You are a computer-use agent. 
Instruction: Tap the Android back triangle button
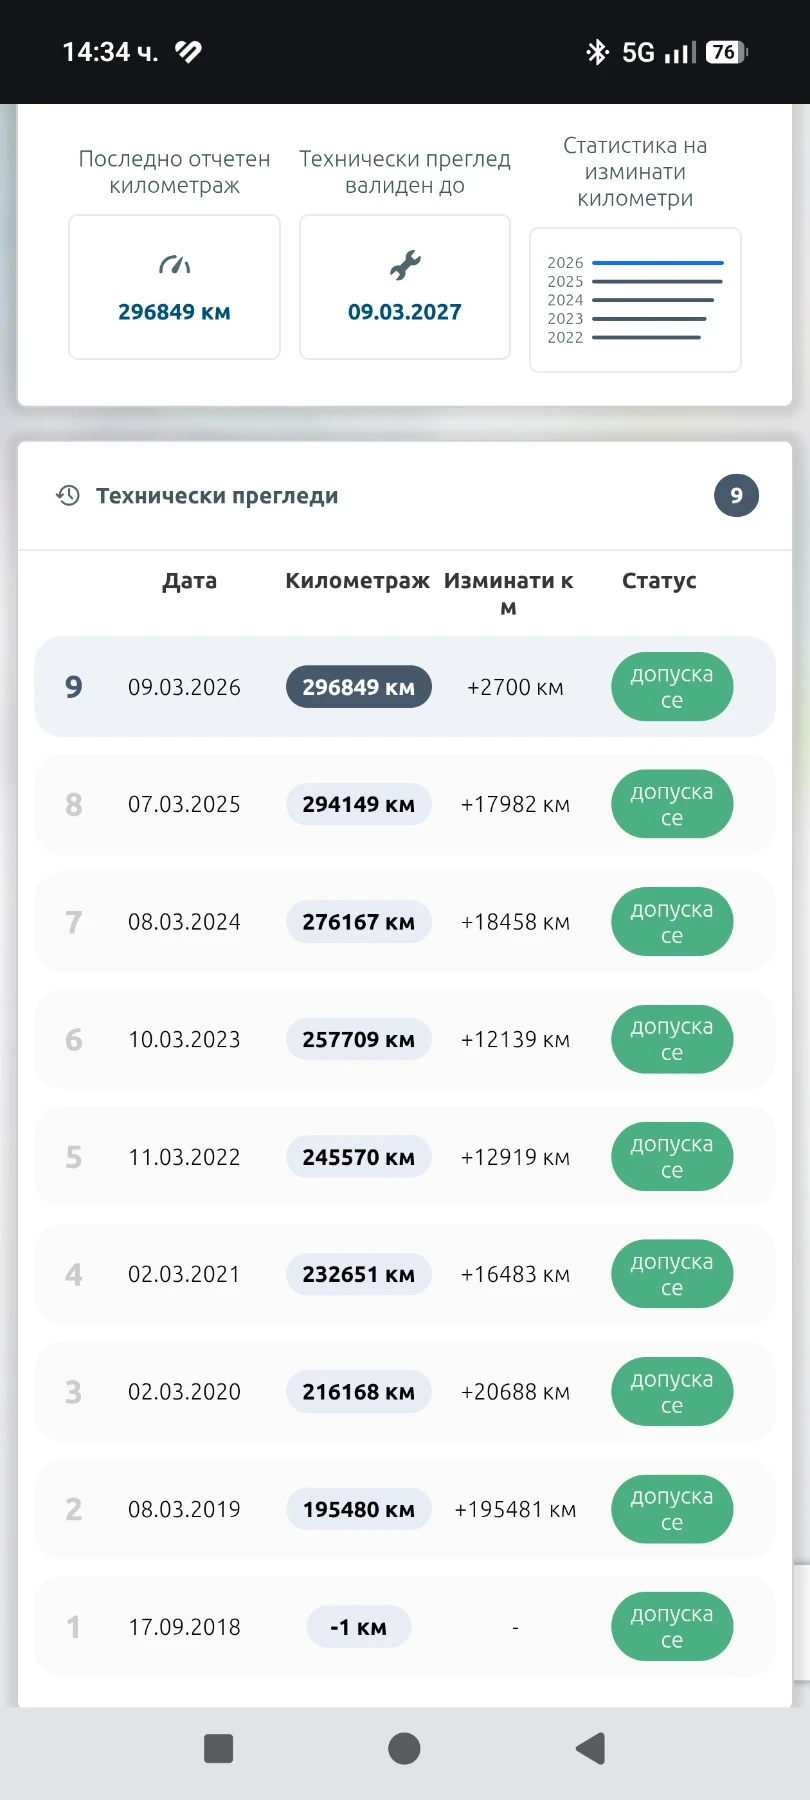tap(590, 1748)
